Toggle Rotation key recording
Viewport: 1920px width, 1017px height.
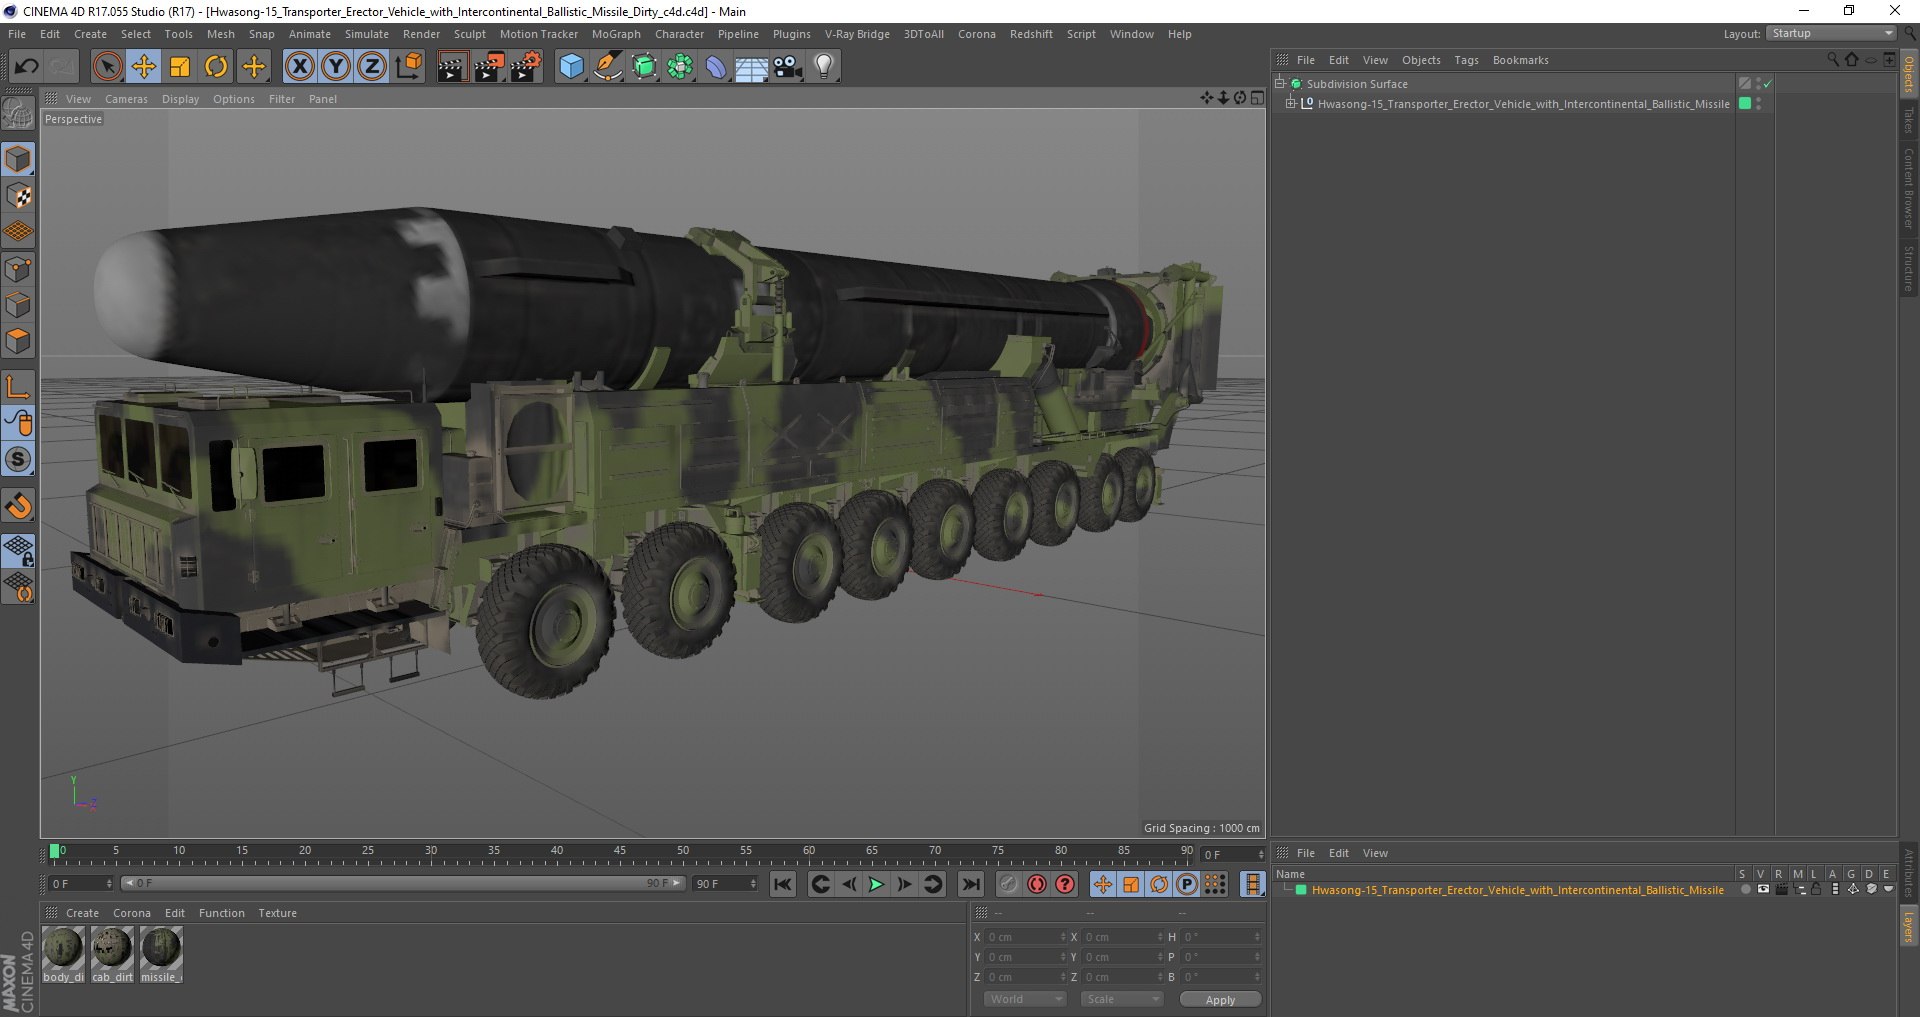coord(1159,884)
